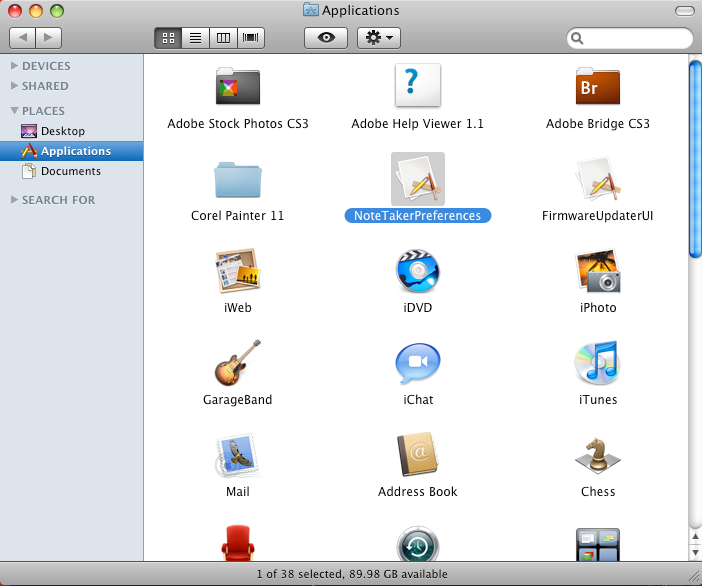Select the iChat speech bubble icon
Image resolution: width=702 pixels, height=586 pixels.
click(418, 363)
